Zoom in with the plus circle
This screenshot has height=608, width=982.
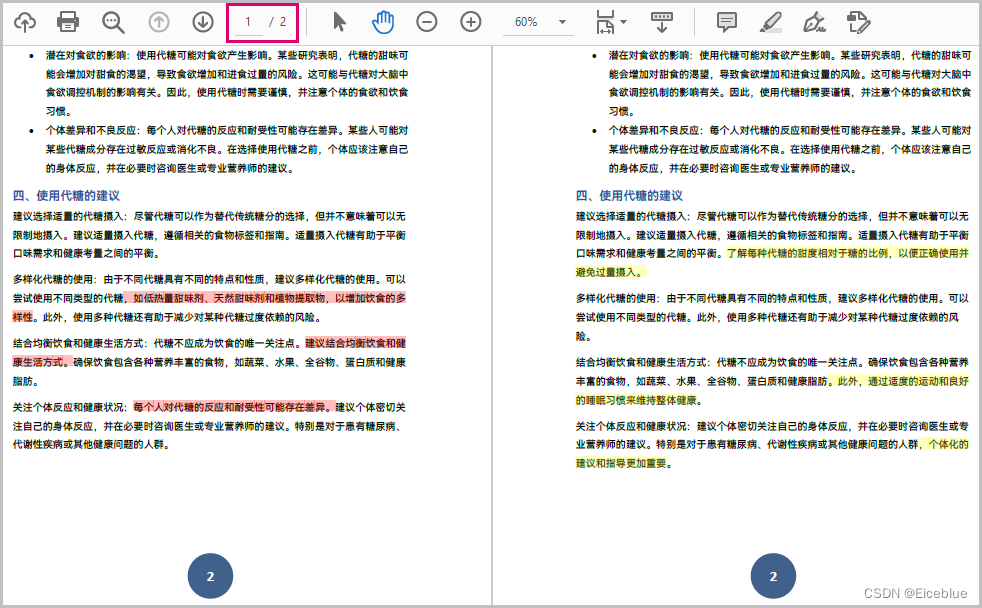tap(470, 22)
